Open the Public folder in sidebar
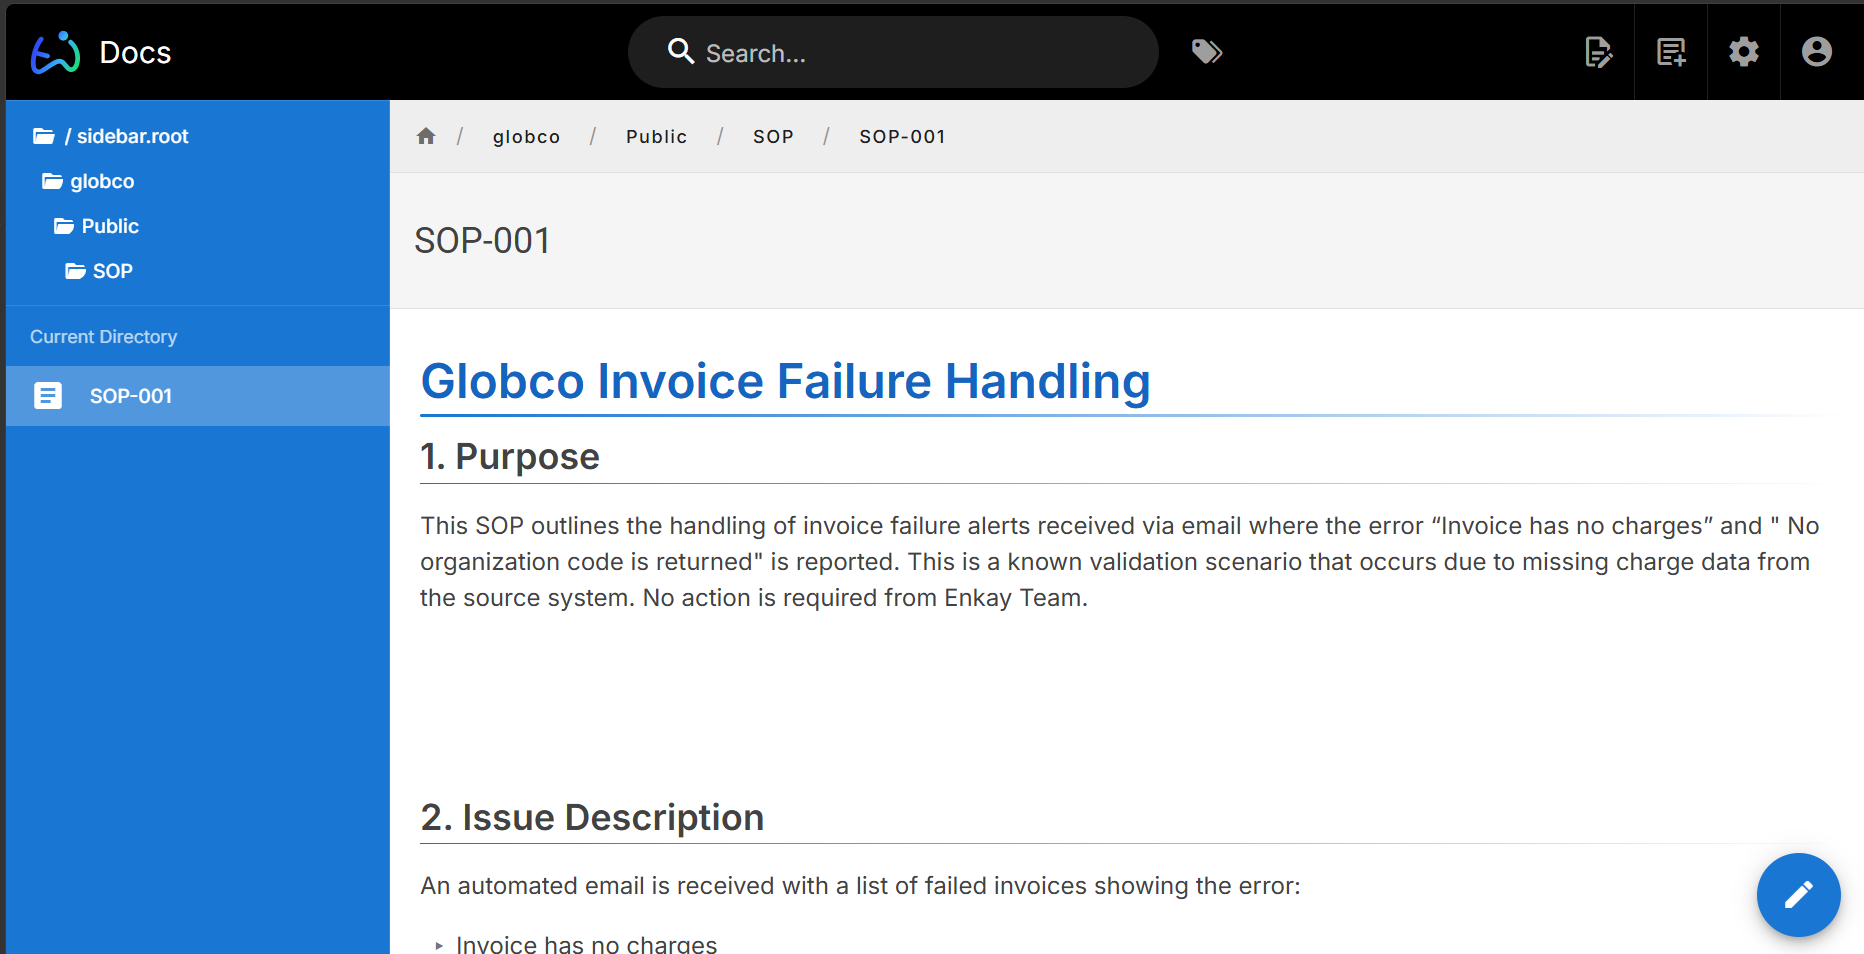This screenshot has height=954, width=1864. pyautogui.click(x=110, y=226)
